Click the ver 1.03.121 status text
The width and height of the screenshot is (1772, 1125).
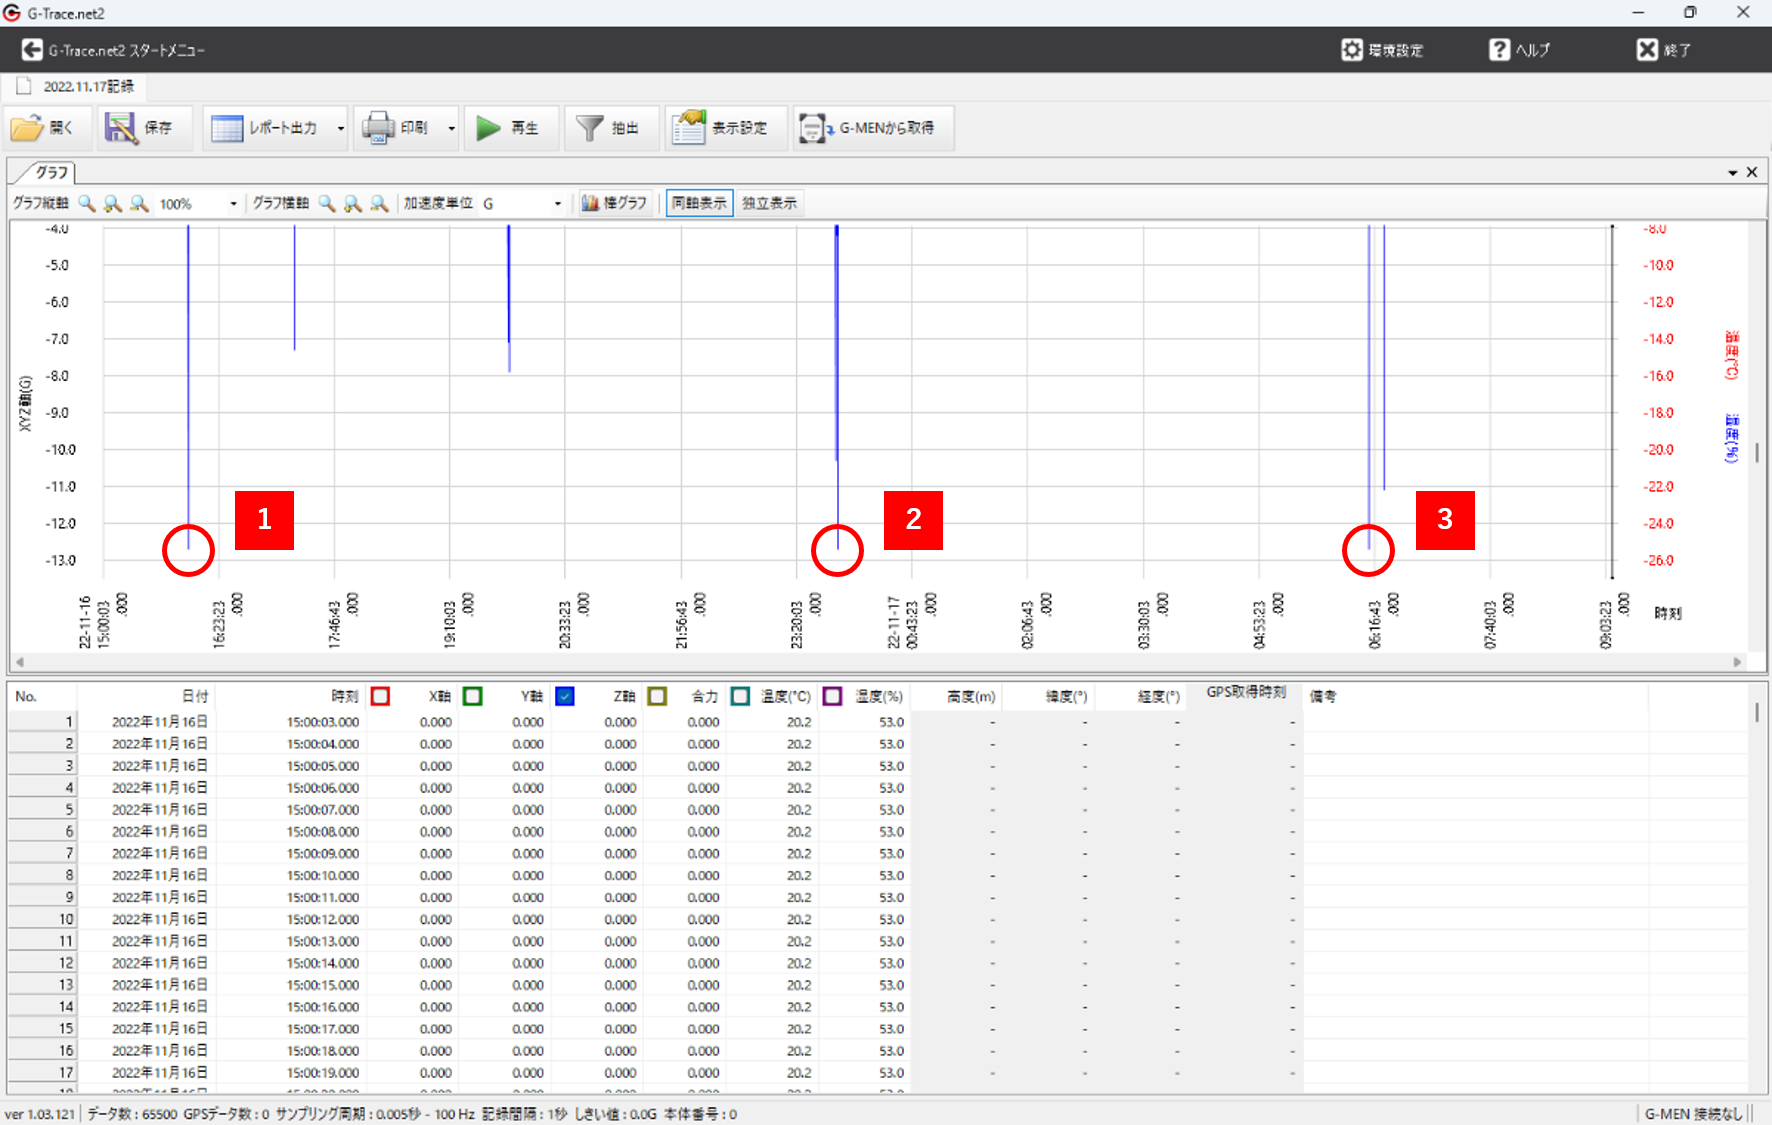point(40,1114)
